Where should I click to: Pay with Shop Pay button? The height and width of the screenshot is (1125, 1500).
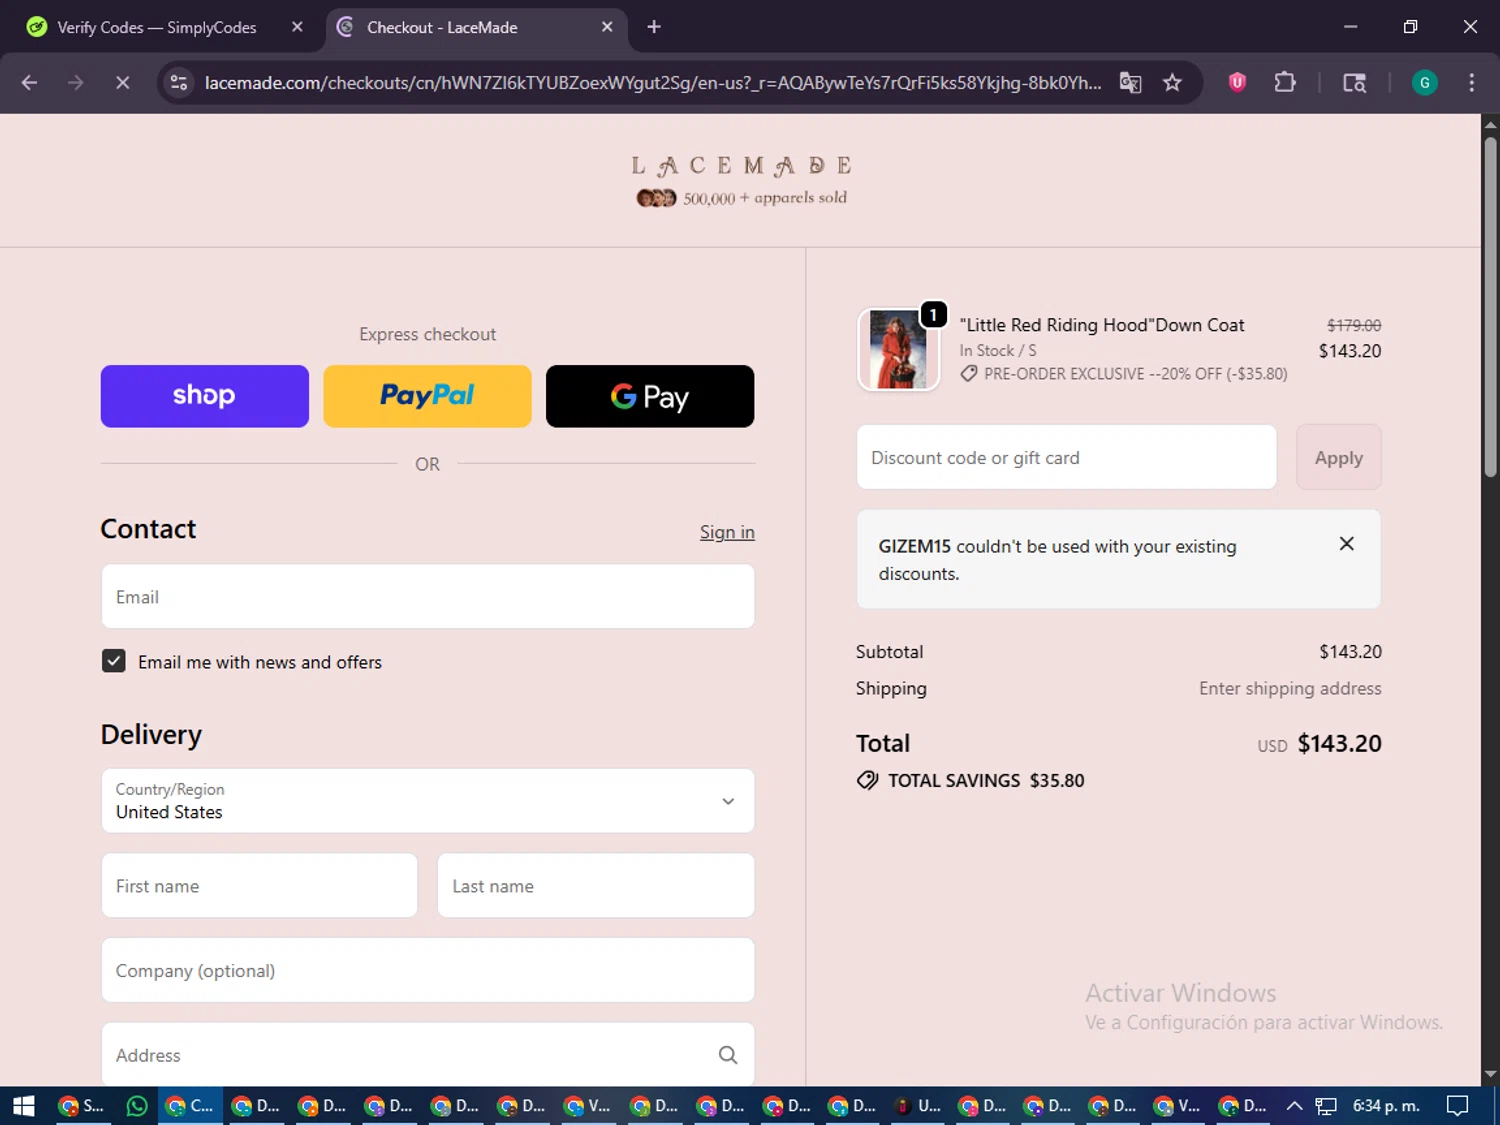point(205,396)
